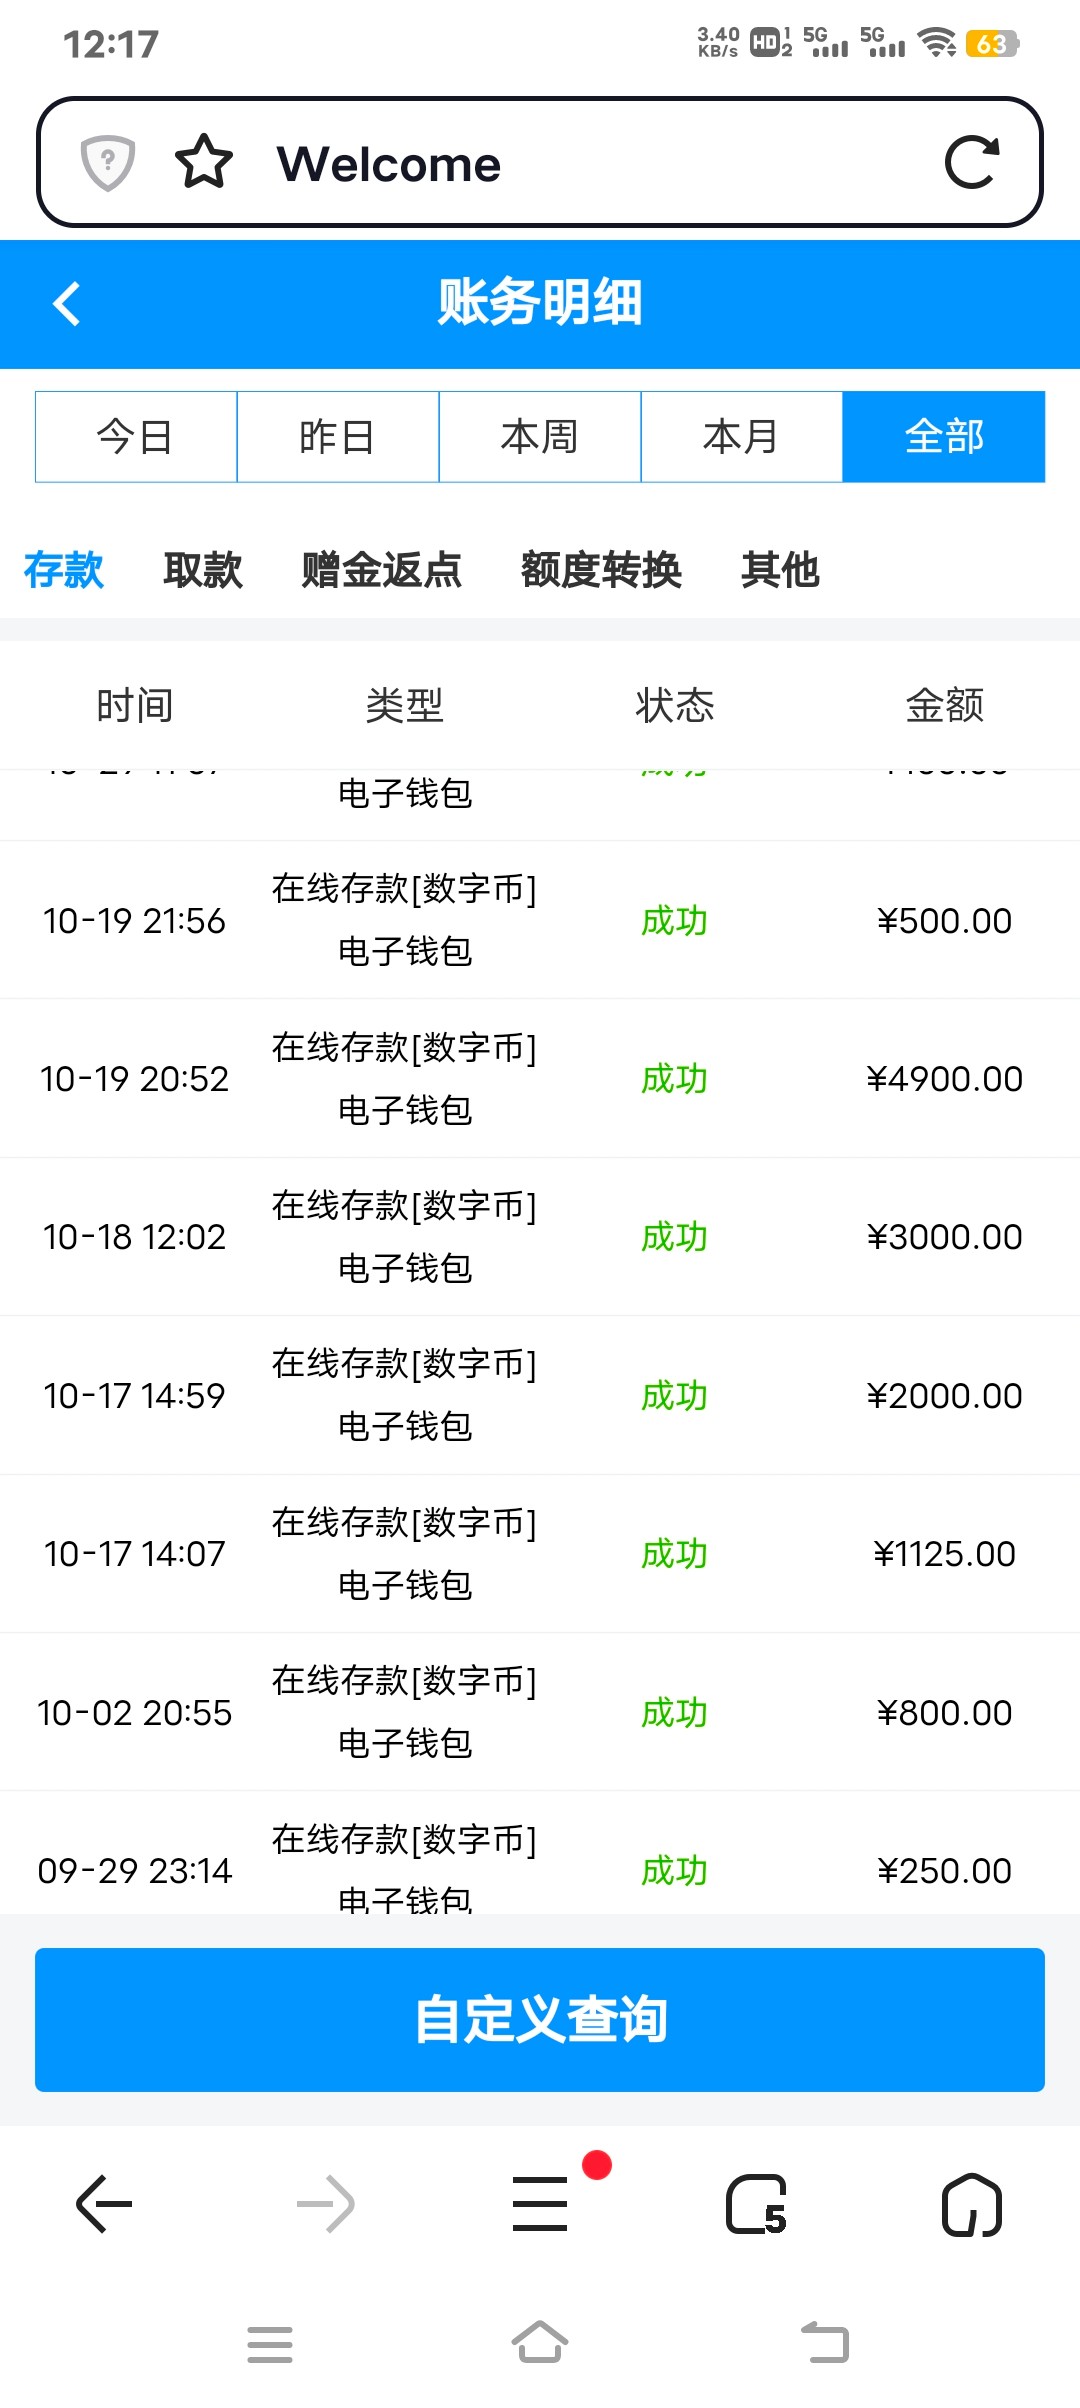1080x2408 pixels.
Task: Switch to the 本周 filter
Action: tap(540, 437)
